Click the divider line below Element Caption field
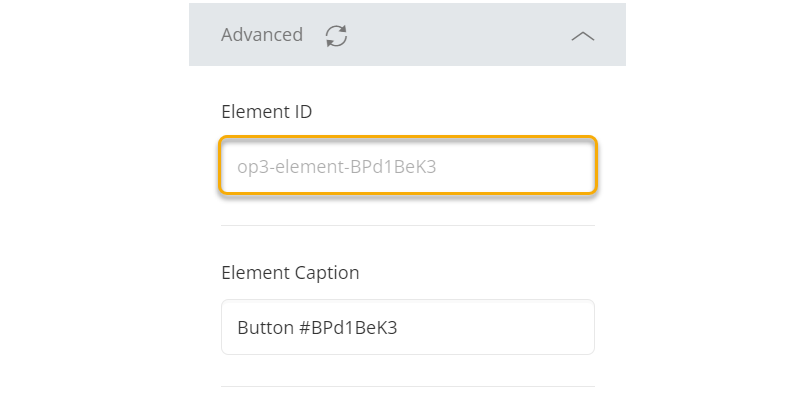Image resolution: width=809 pixels, height=411 pixels. pos(408,387)
